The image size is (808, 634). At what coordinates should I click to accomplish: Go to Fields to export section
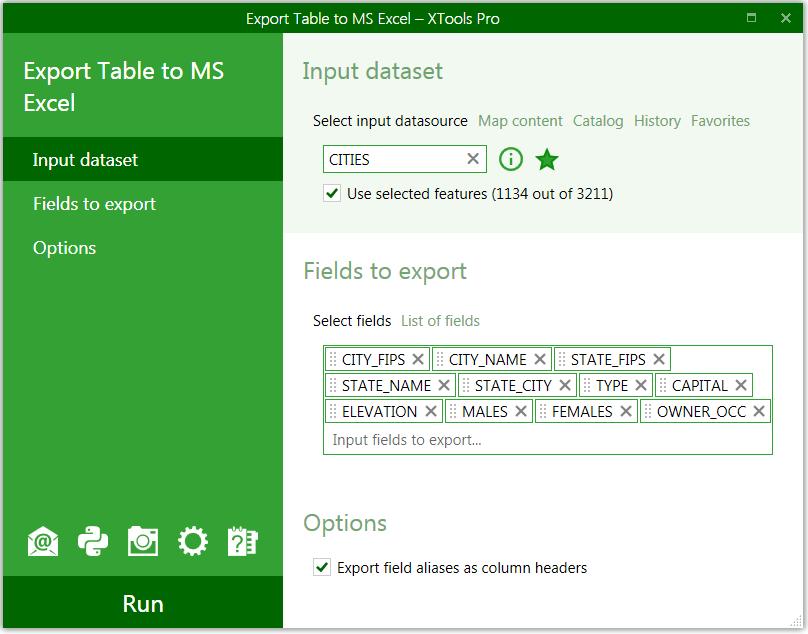pos(143,204)
